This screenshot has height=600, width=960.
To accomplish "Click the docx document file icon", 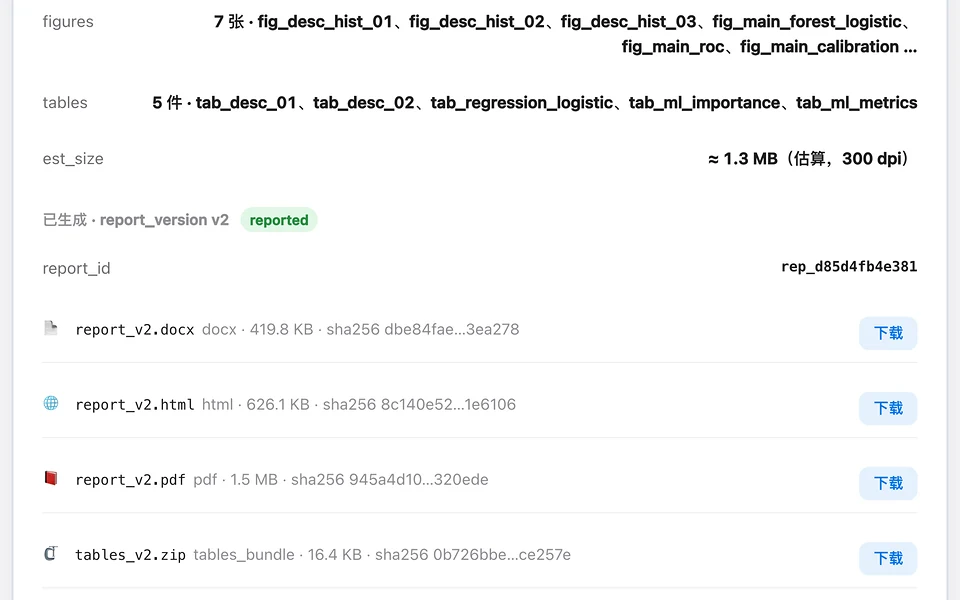I will pos(51,329).
